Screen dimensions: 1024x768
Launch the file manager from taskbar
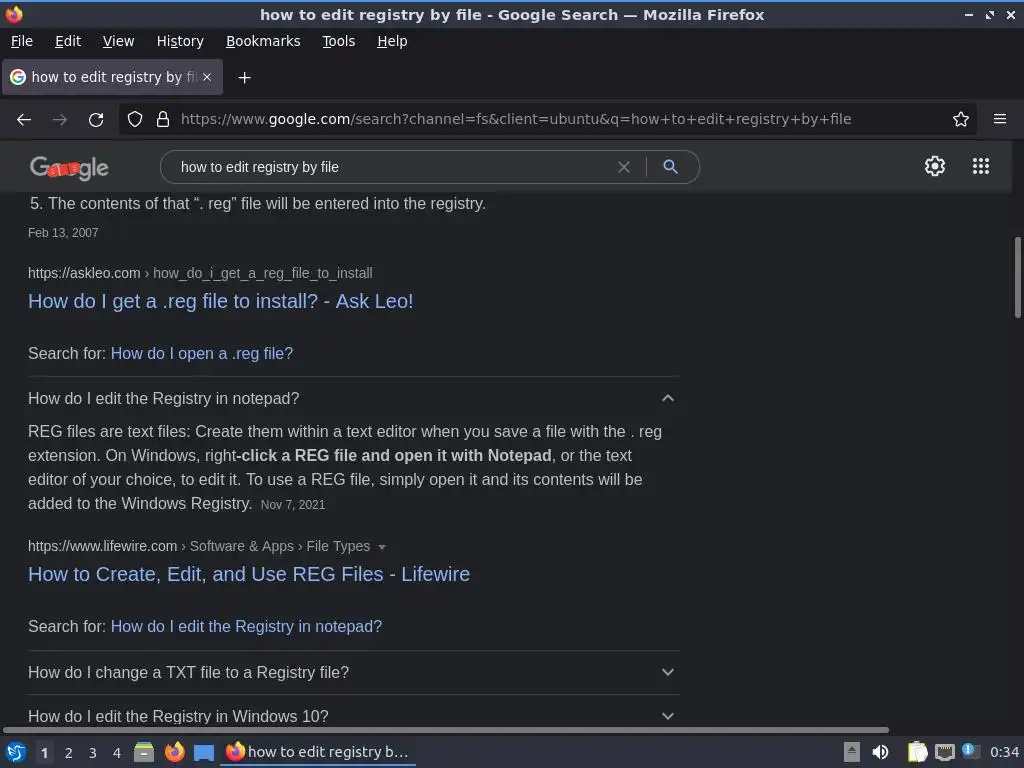[144, 752]
